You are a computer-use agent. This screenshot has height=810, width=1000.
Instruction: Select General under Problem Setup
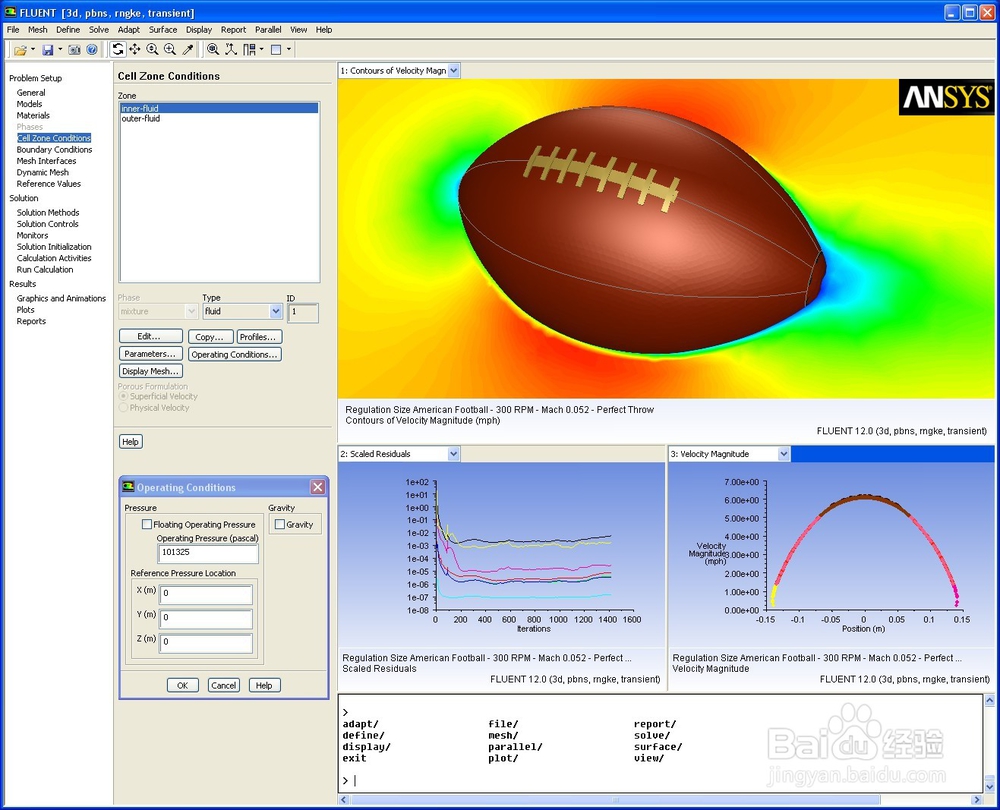31,92
